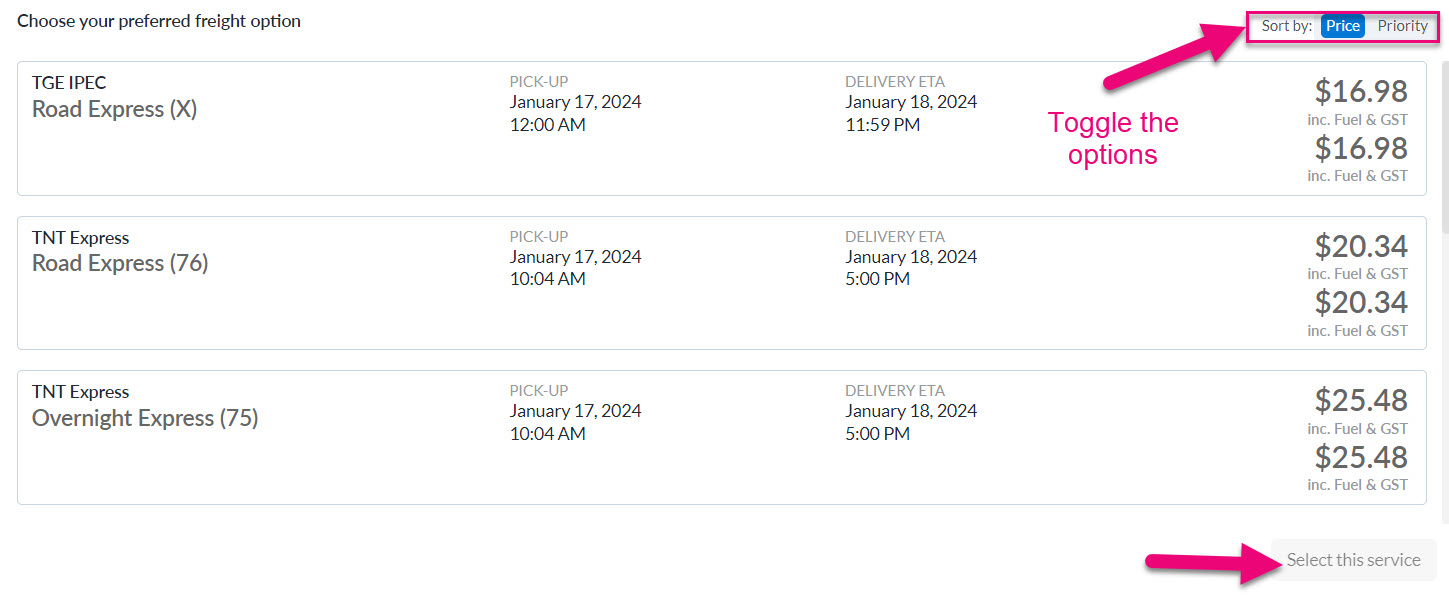Image resolution: width=1449 pixels, height=604 pixels.
Task: Click the top $25.48 price
Action: 1360,400
